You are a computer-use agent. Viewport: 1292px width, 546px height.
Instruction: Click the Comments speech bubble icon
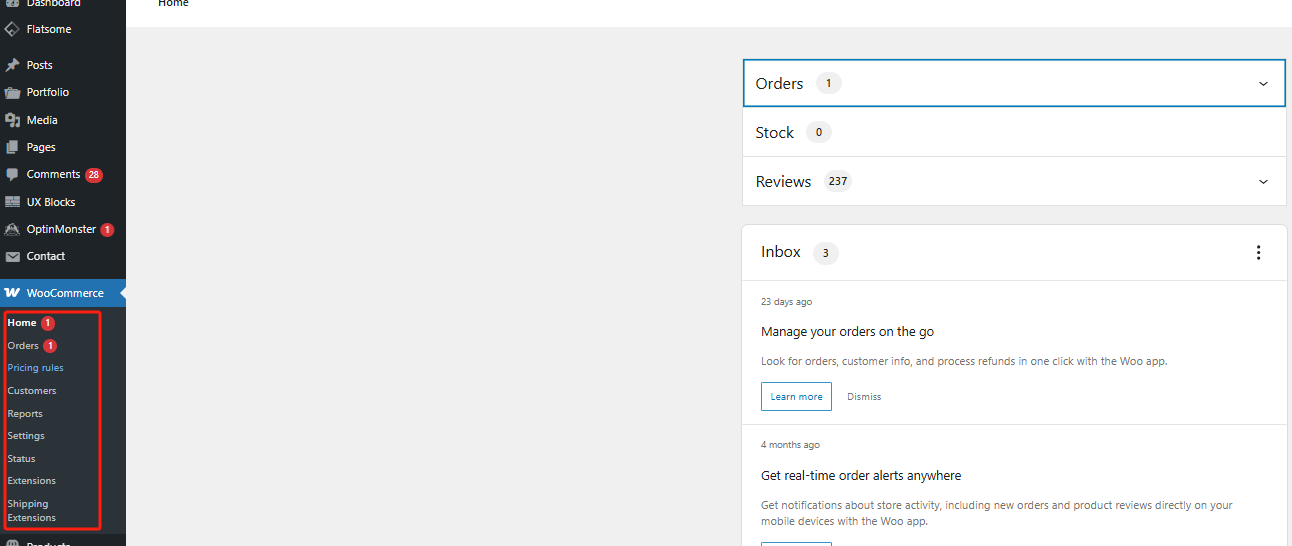(x=12, y=174)
